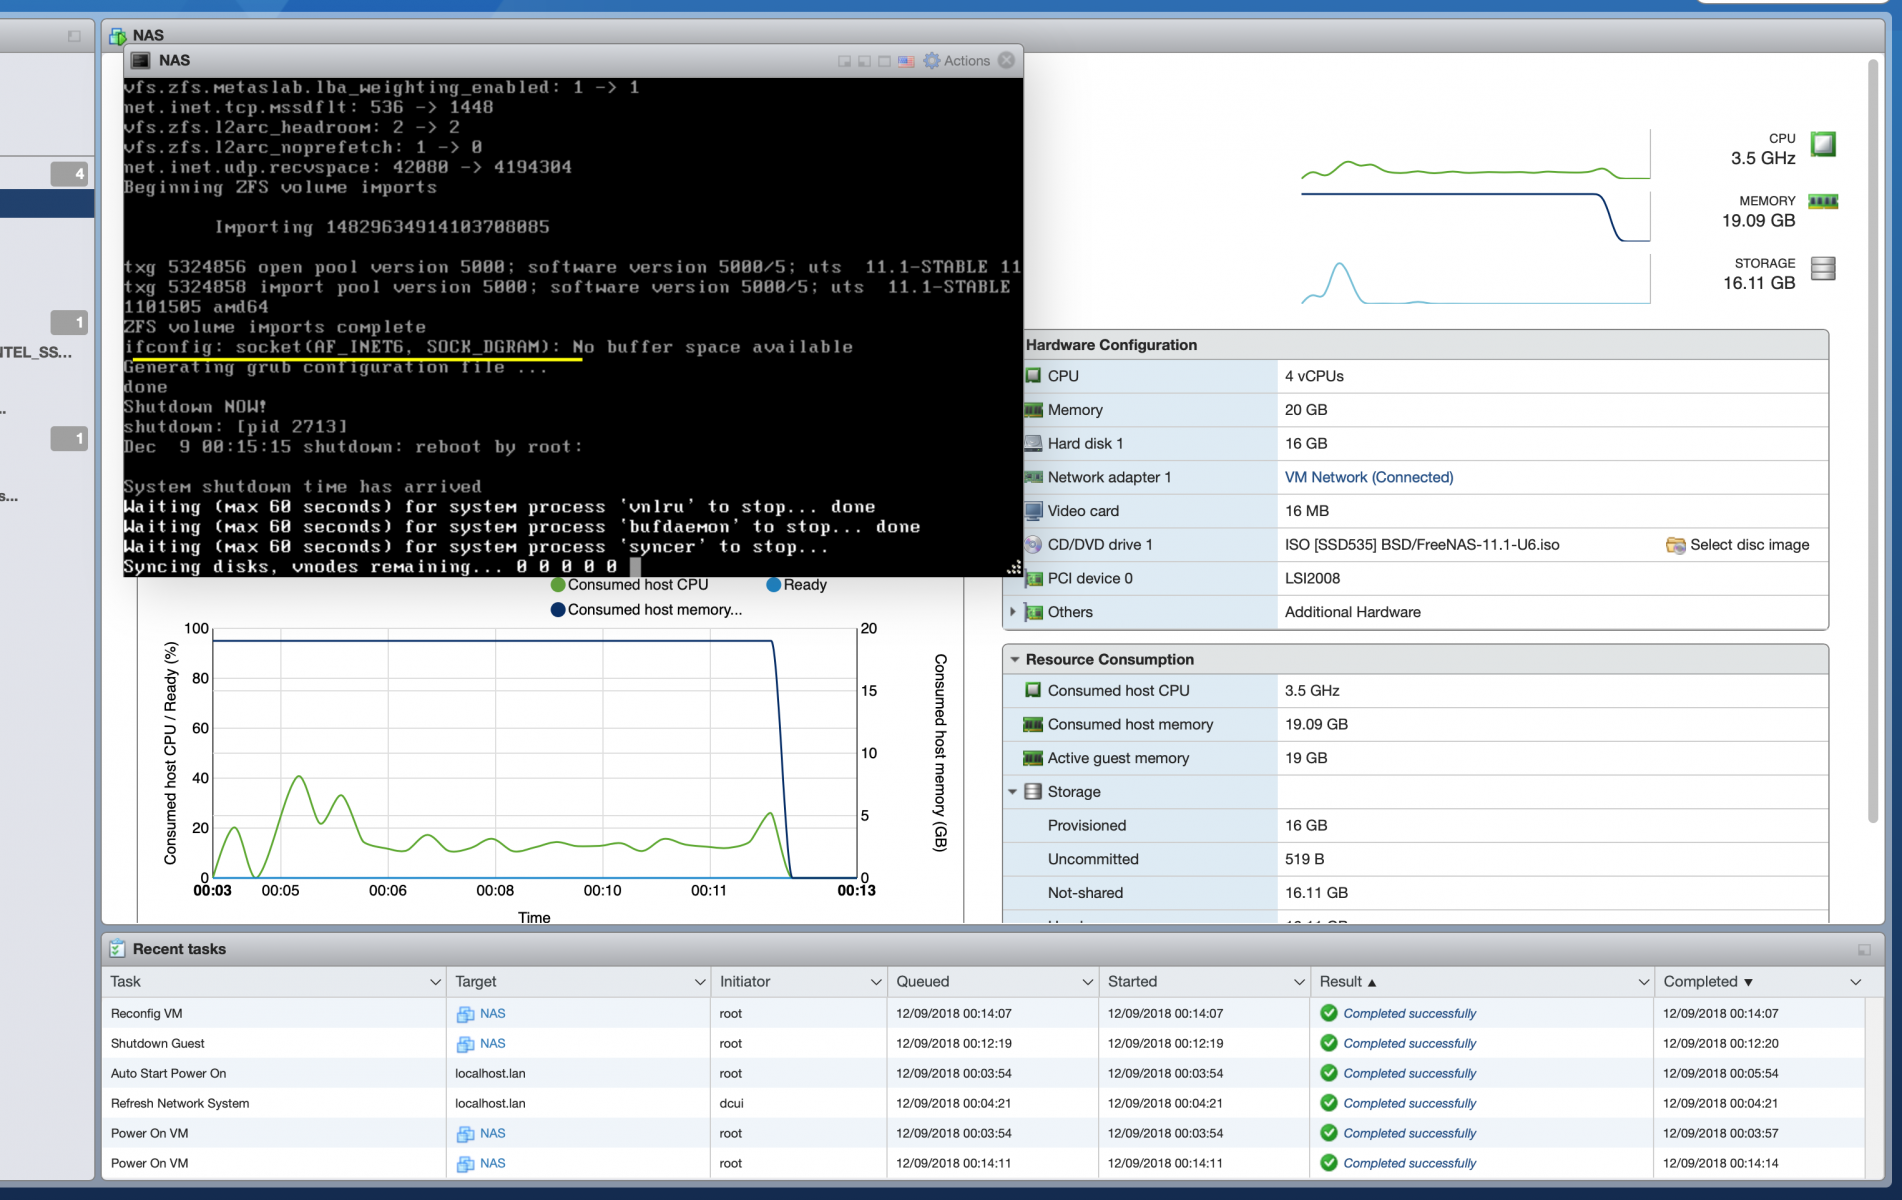Click the Active guest memory row icon

point(1033,759)
